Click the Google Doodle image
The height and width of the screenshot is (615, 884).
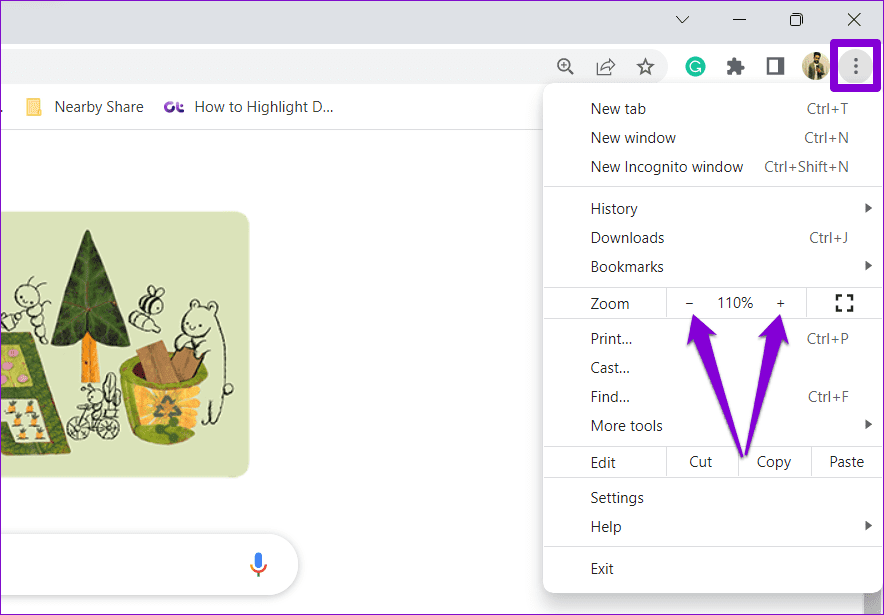[125, 344]
